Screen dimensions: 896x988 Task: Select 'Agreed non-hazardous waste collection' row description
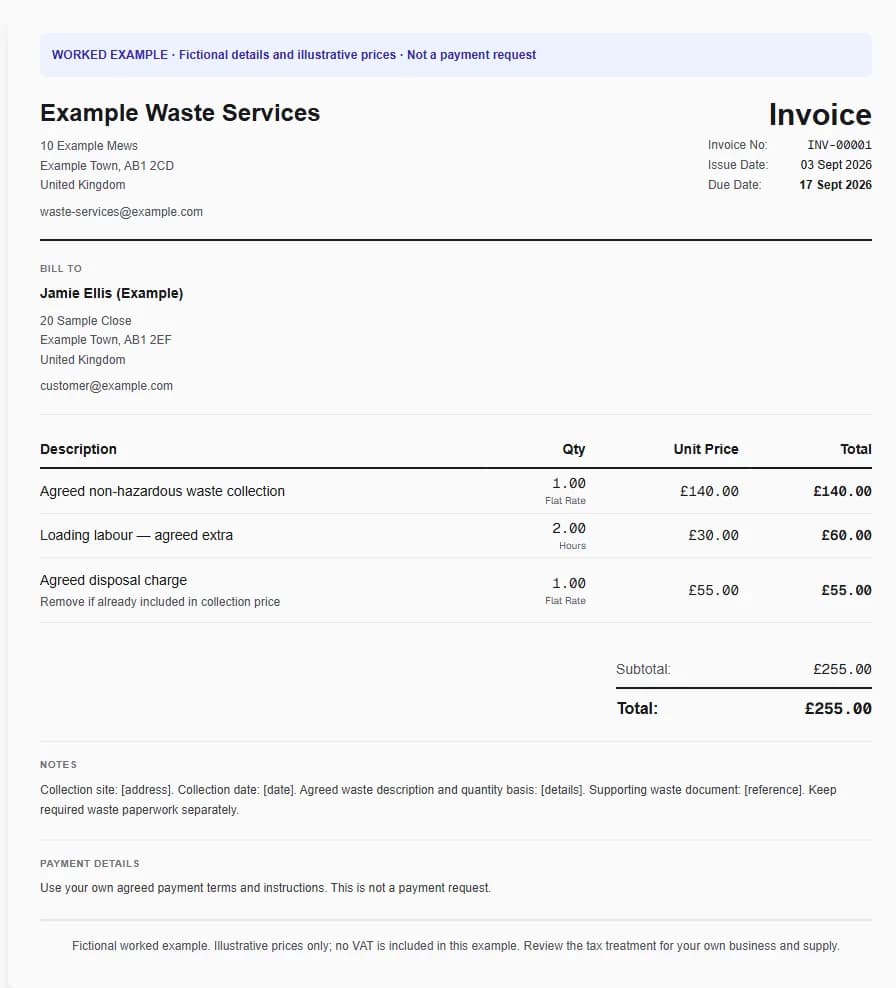click(x=163, y=491)
